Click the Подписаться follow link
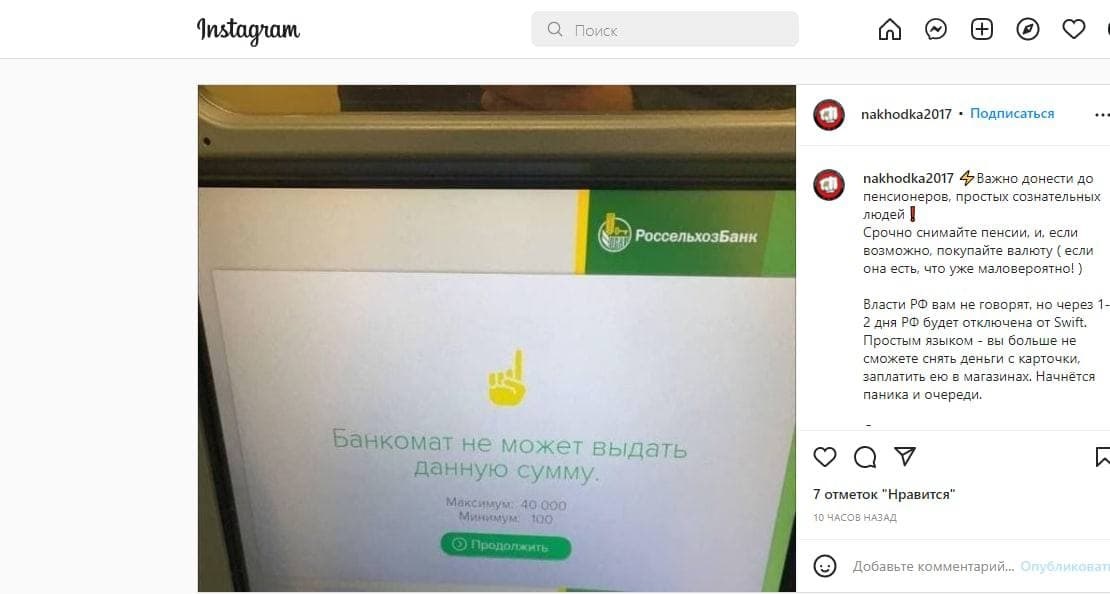Screen dimensions: 1110x594 coord(1012,113)
